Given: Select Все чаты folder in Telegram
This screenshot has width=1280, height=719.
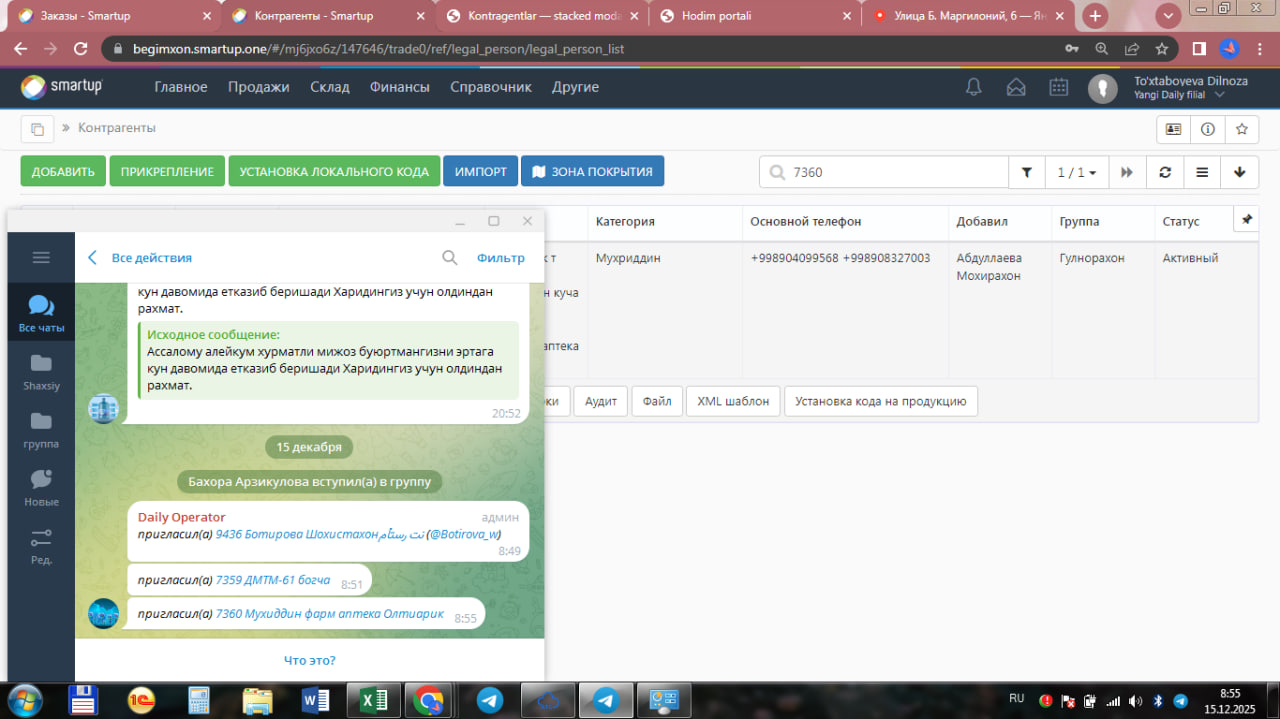Looking at the screenshot, I should click(x=41, y=313).
